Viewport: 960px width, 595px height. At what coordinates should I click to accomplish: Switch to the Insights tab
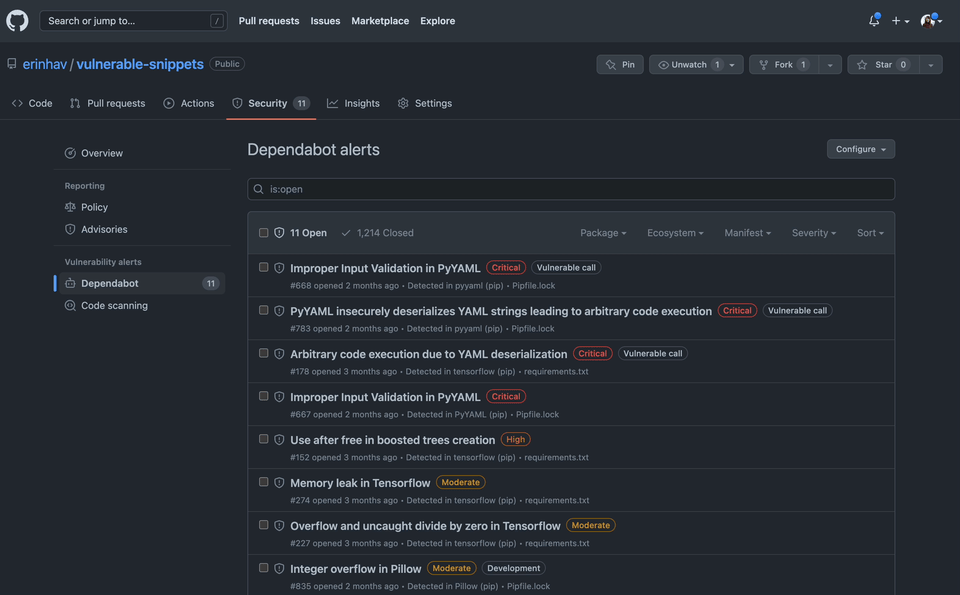click(353, 103)
